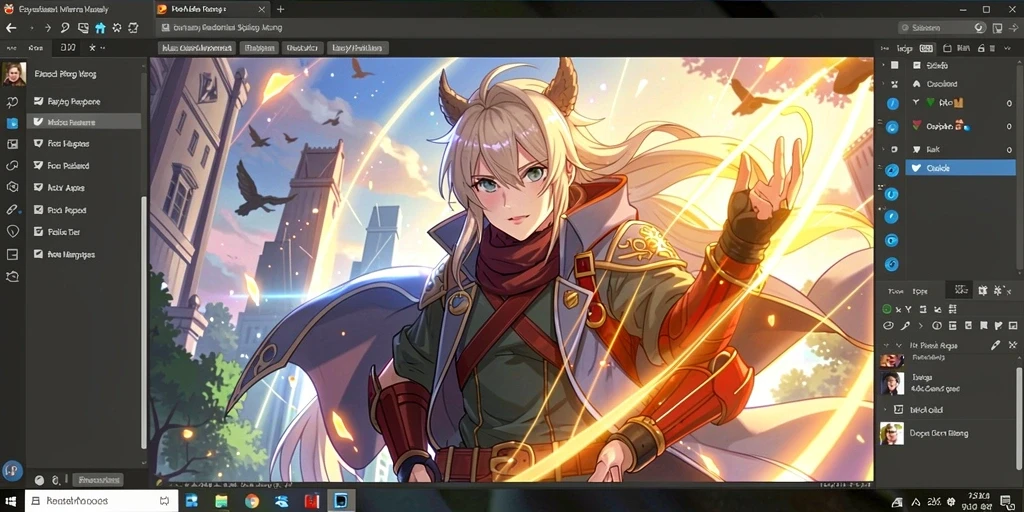1024x512 pixels.
Task: Click the blue home icon in the top toolbar
Action: [100, 28]
